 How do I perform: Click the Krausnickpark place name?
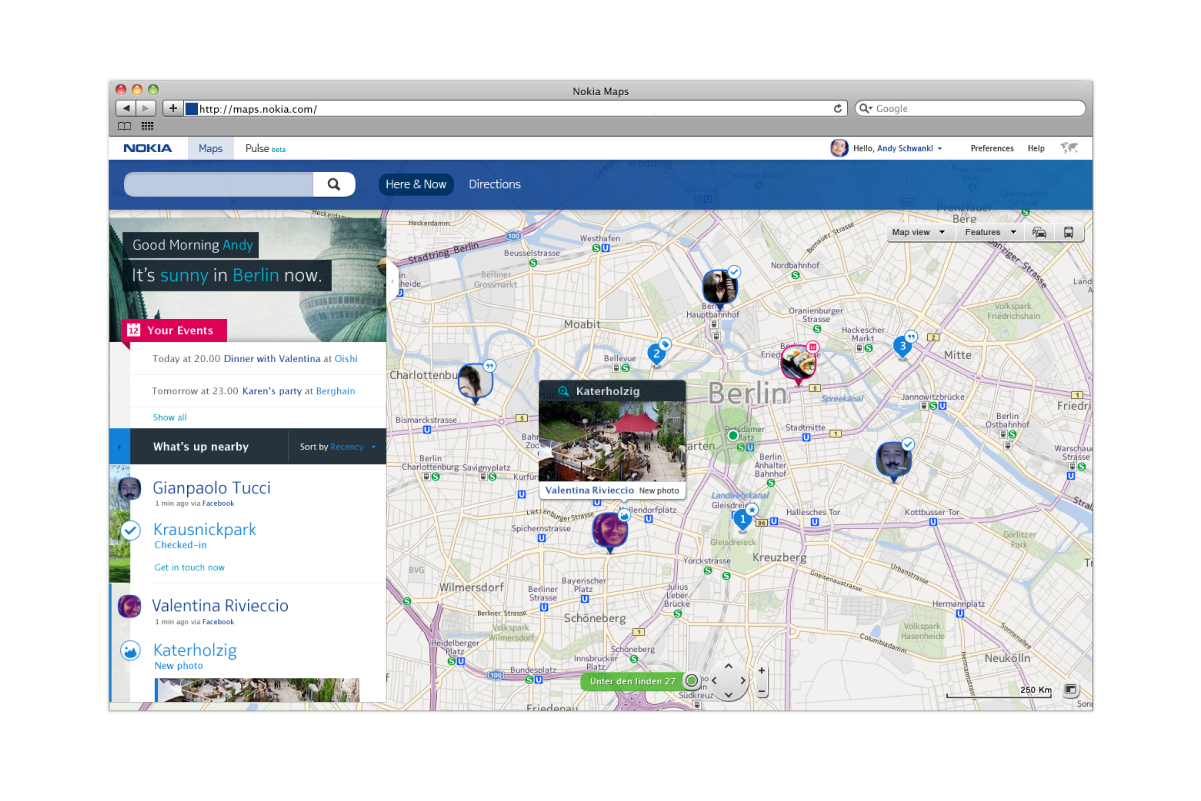tap(205, 529)
